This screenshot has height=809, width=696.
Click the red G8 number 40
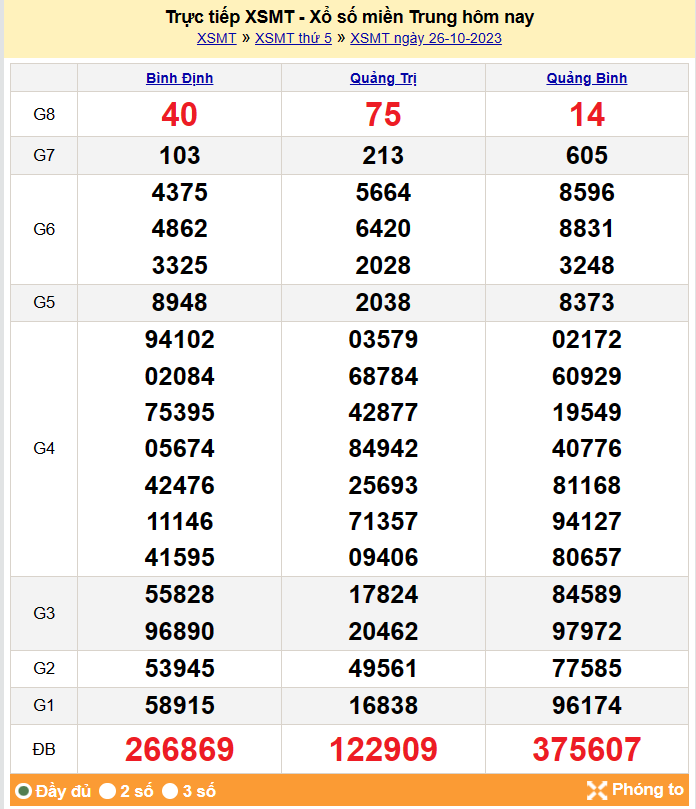click(179, 115)
